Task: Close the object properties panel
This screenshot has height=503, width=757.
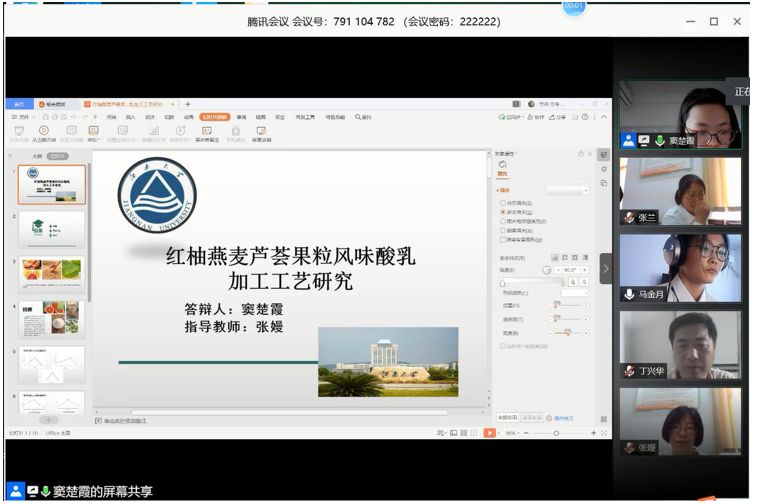Action: click(x=590, y=154)
